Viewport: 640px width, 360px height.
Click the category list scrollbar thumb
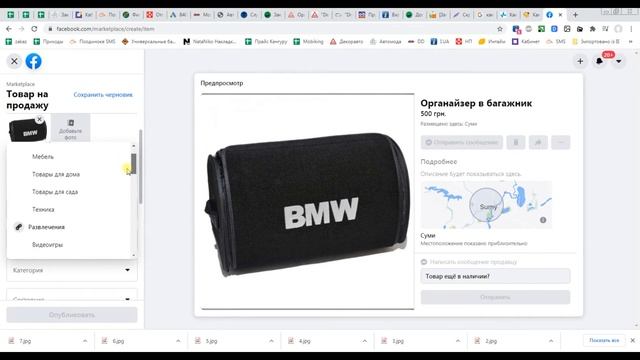point(133,164)
